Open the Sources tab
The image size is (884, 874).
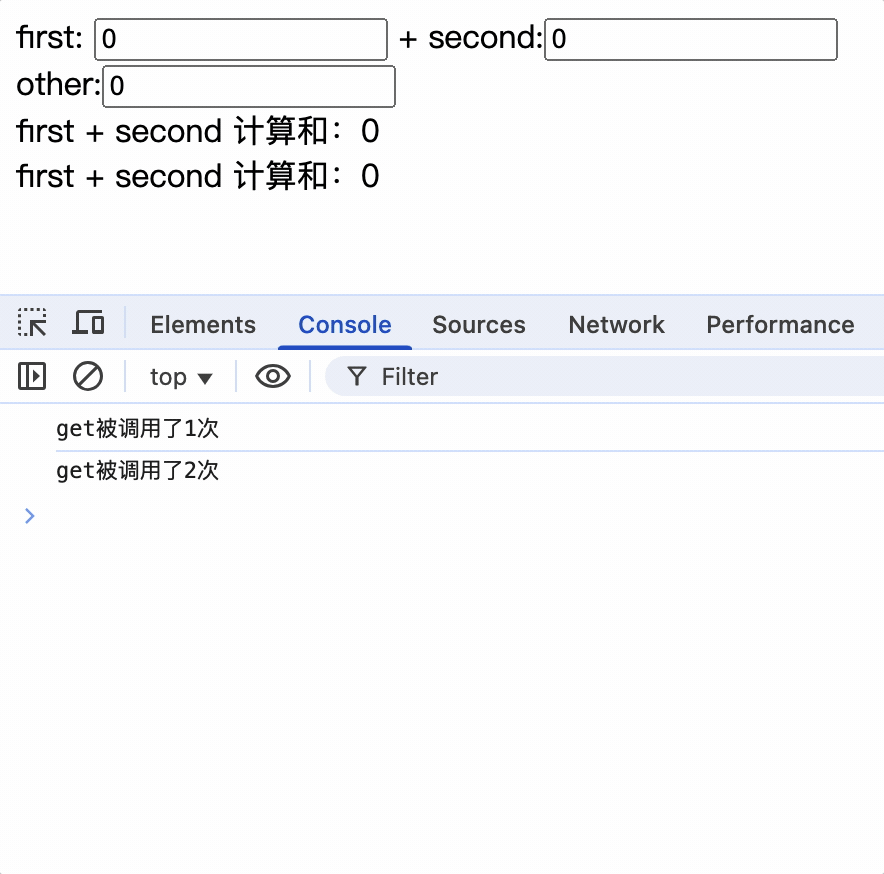point(479,325)
